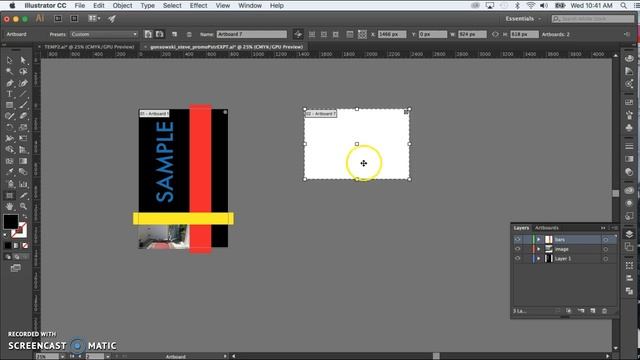Open the Object menu
The height and width of the screenshot is (360, 640).
point(122,6)
